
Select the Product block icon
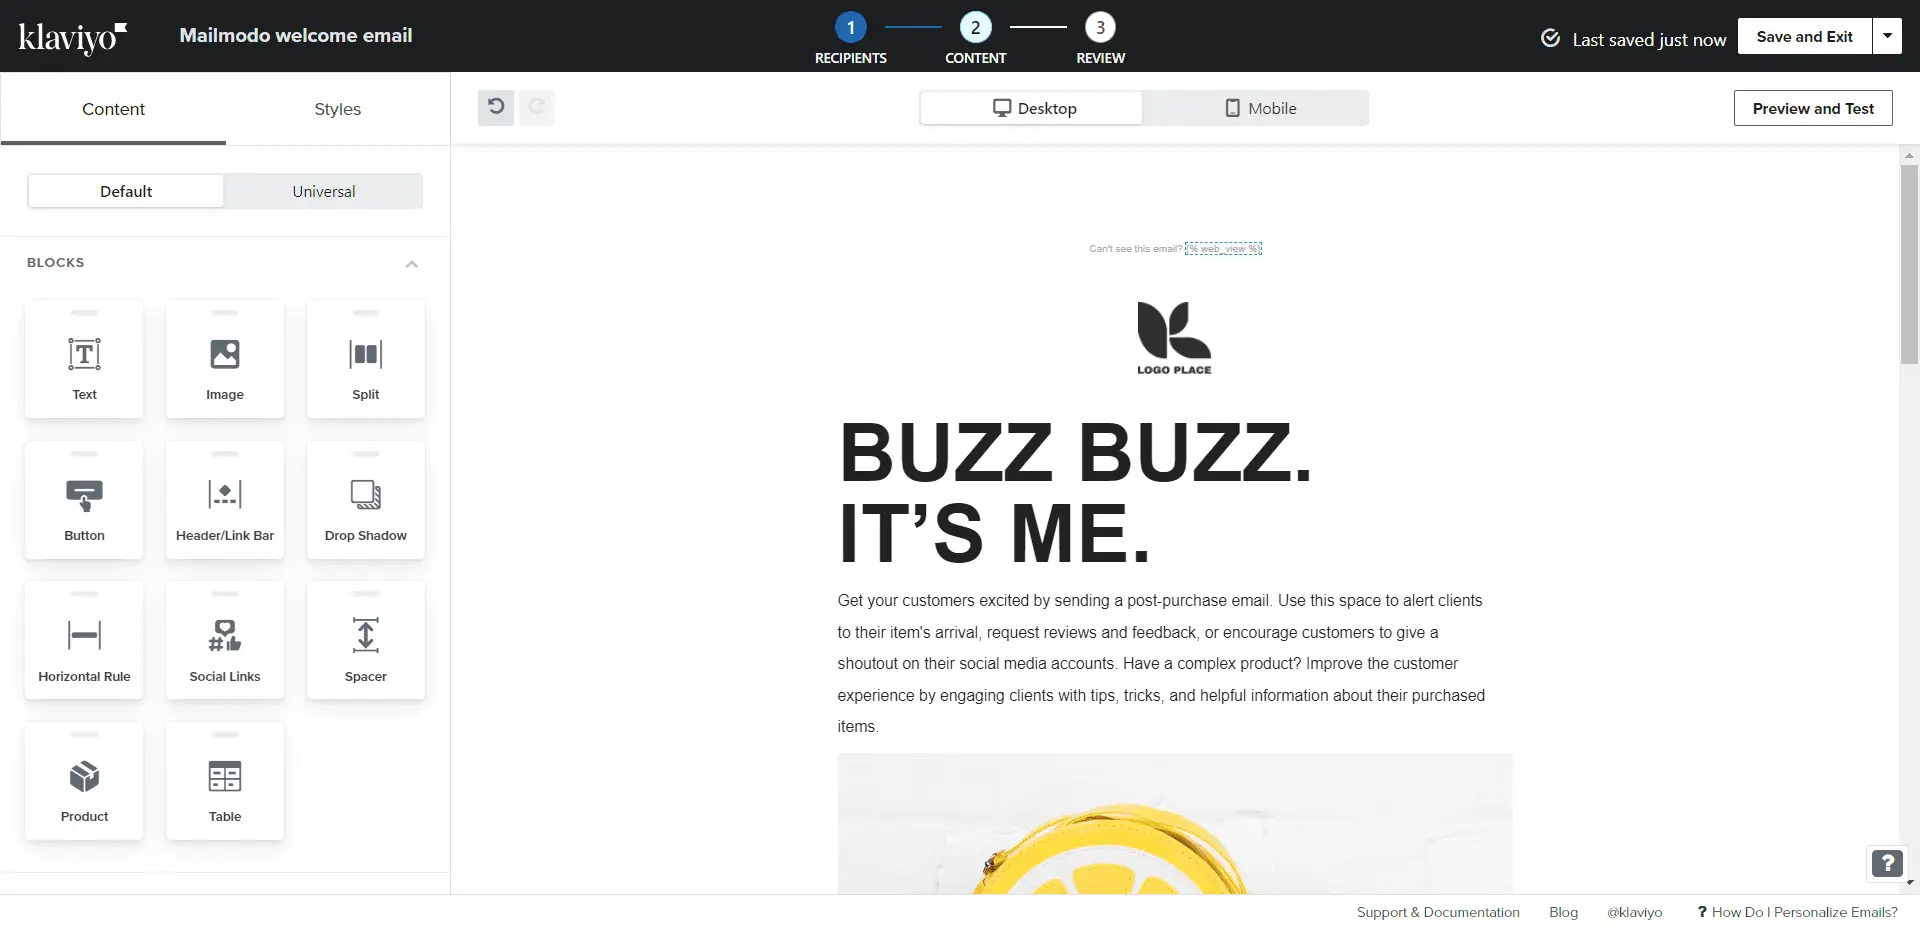coord(83,777)
